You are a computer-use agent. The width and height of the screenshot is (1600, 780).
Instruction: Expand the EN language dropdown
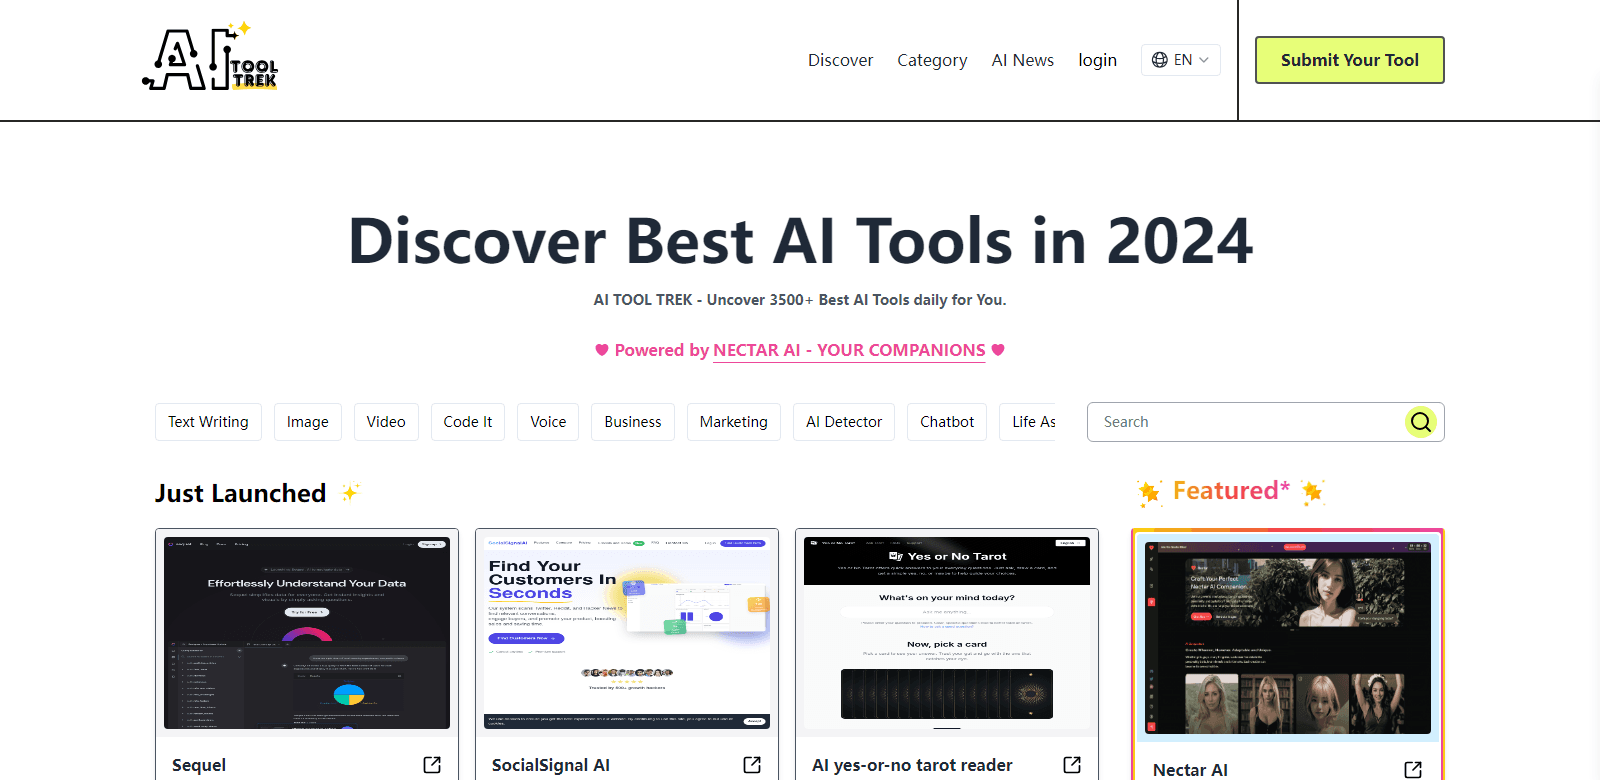pos(1181,60)
